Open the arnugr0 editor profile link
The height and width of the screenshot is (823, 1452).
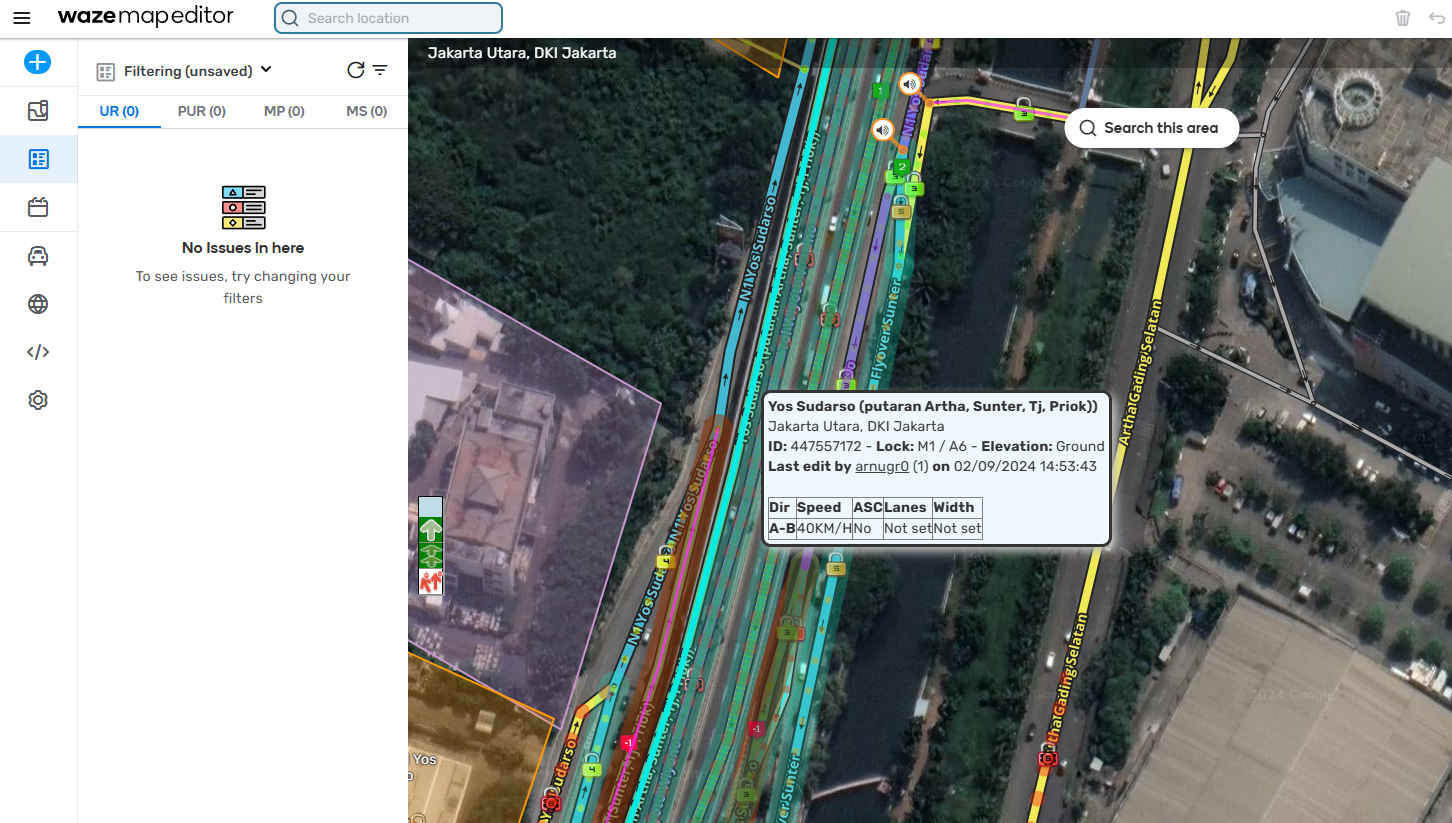[881, 466]
